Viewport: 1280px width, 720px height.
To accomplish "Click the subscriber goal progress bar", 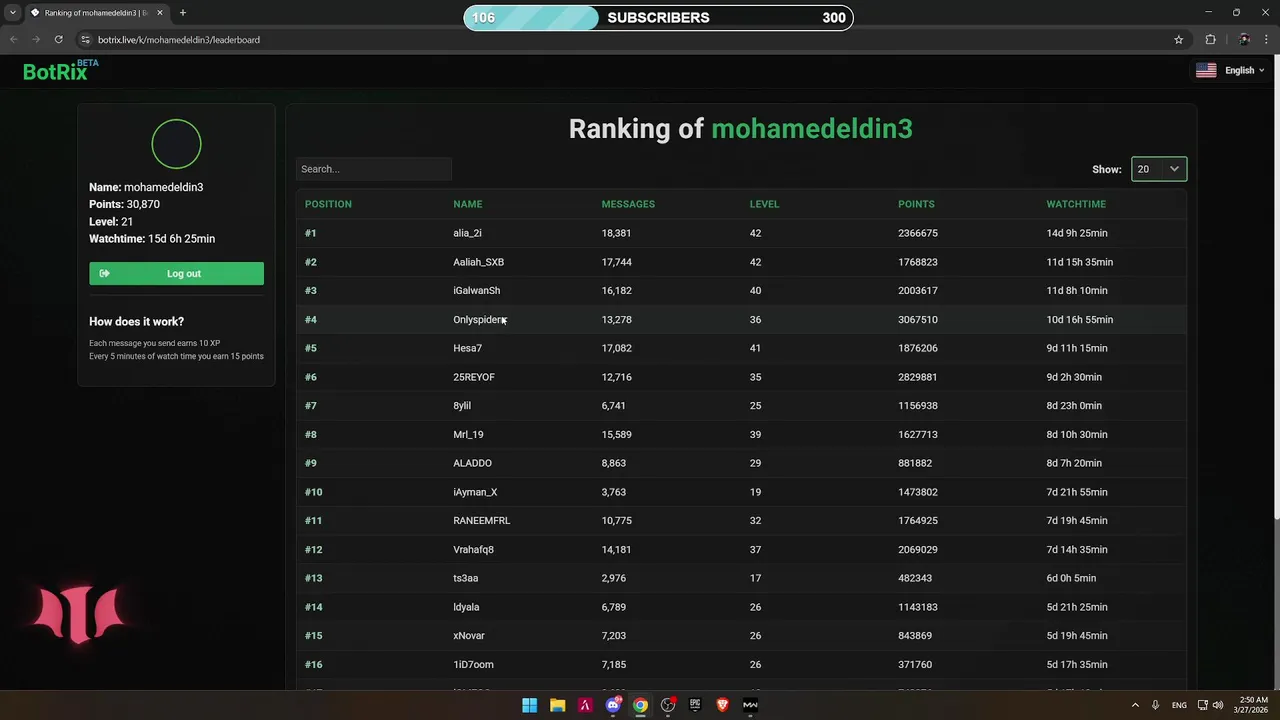I will tap(658, 18).
